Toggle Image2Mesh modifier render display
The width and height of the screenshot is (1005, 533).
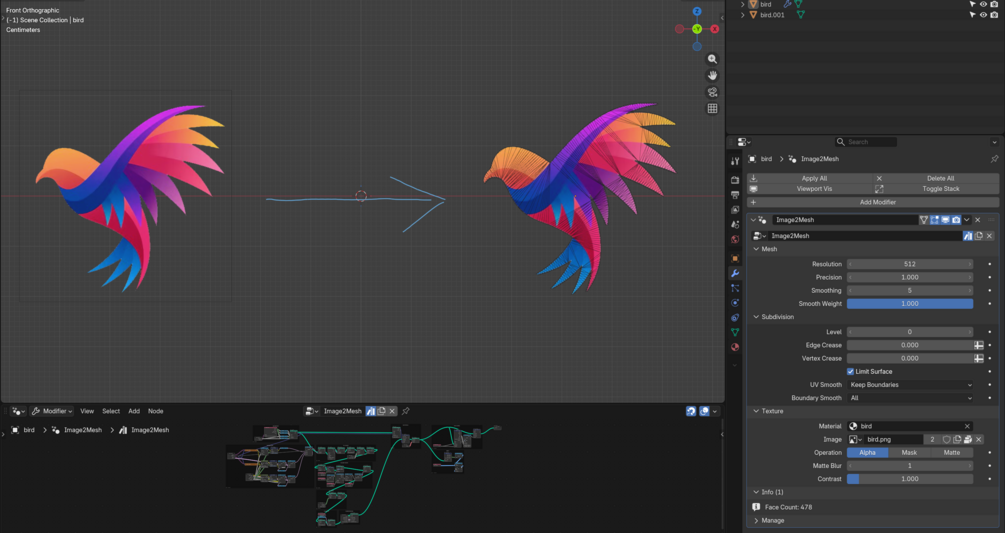coord(956,220)
